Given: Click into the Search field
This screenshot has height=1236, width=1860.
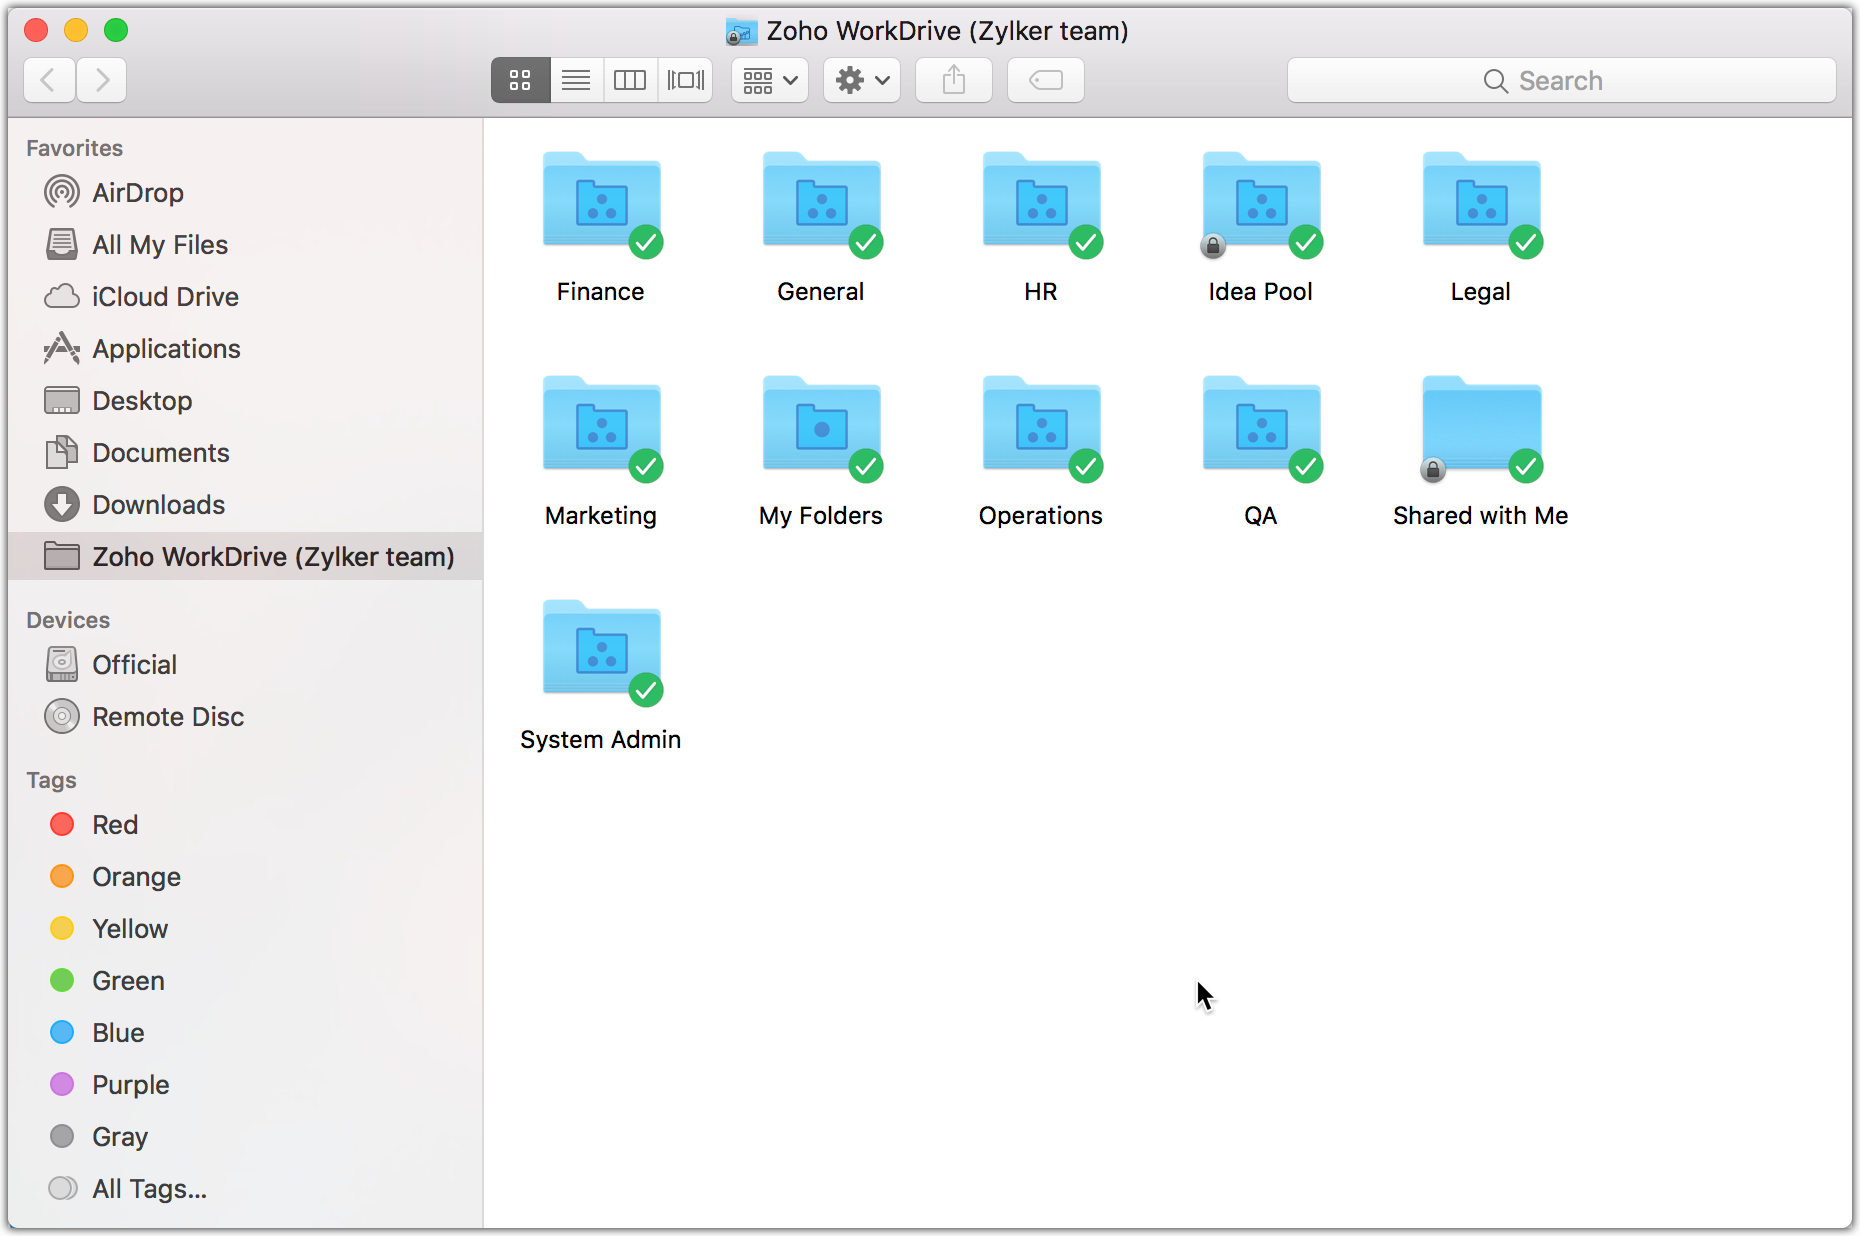Looking at the screenshot, I should 1562,80.
